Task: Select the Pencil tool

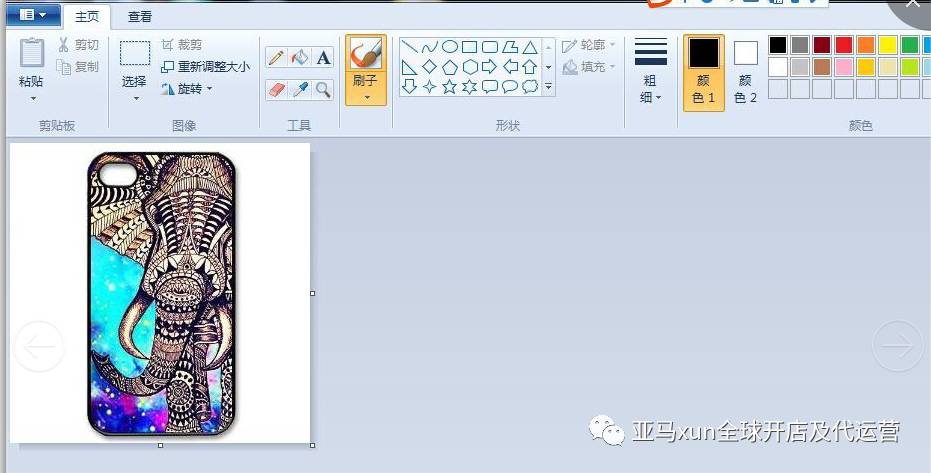Action: pos(276,58)
